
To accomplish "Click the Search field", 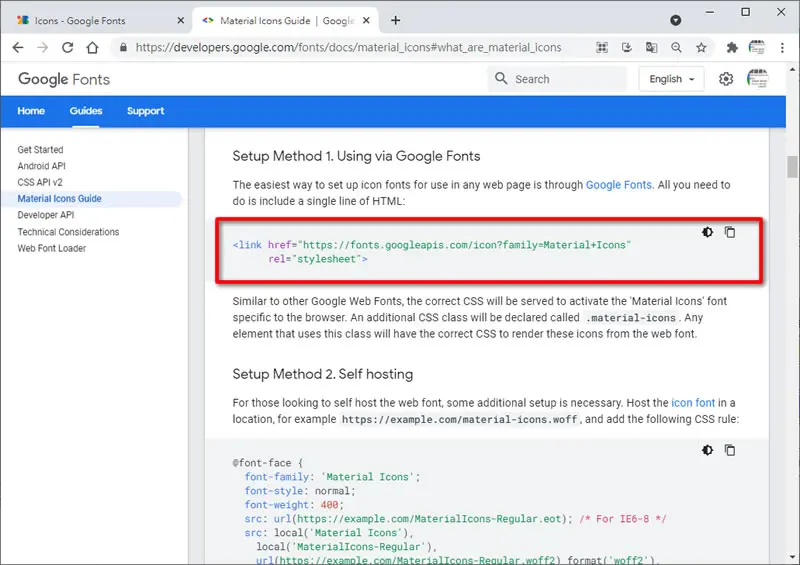I will tap(558, 79).
